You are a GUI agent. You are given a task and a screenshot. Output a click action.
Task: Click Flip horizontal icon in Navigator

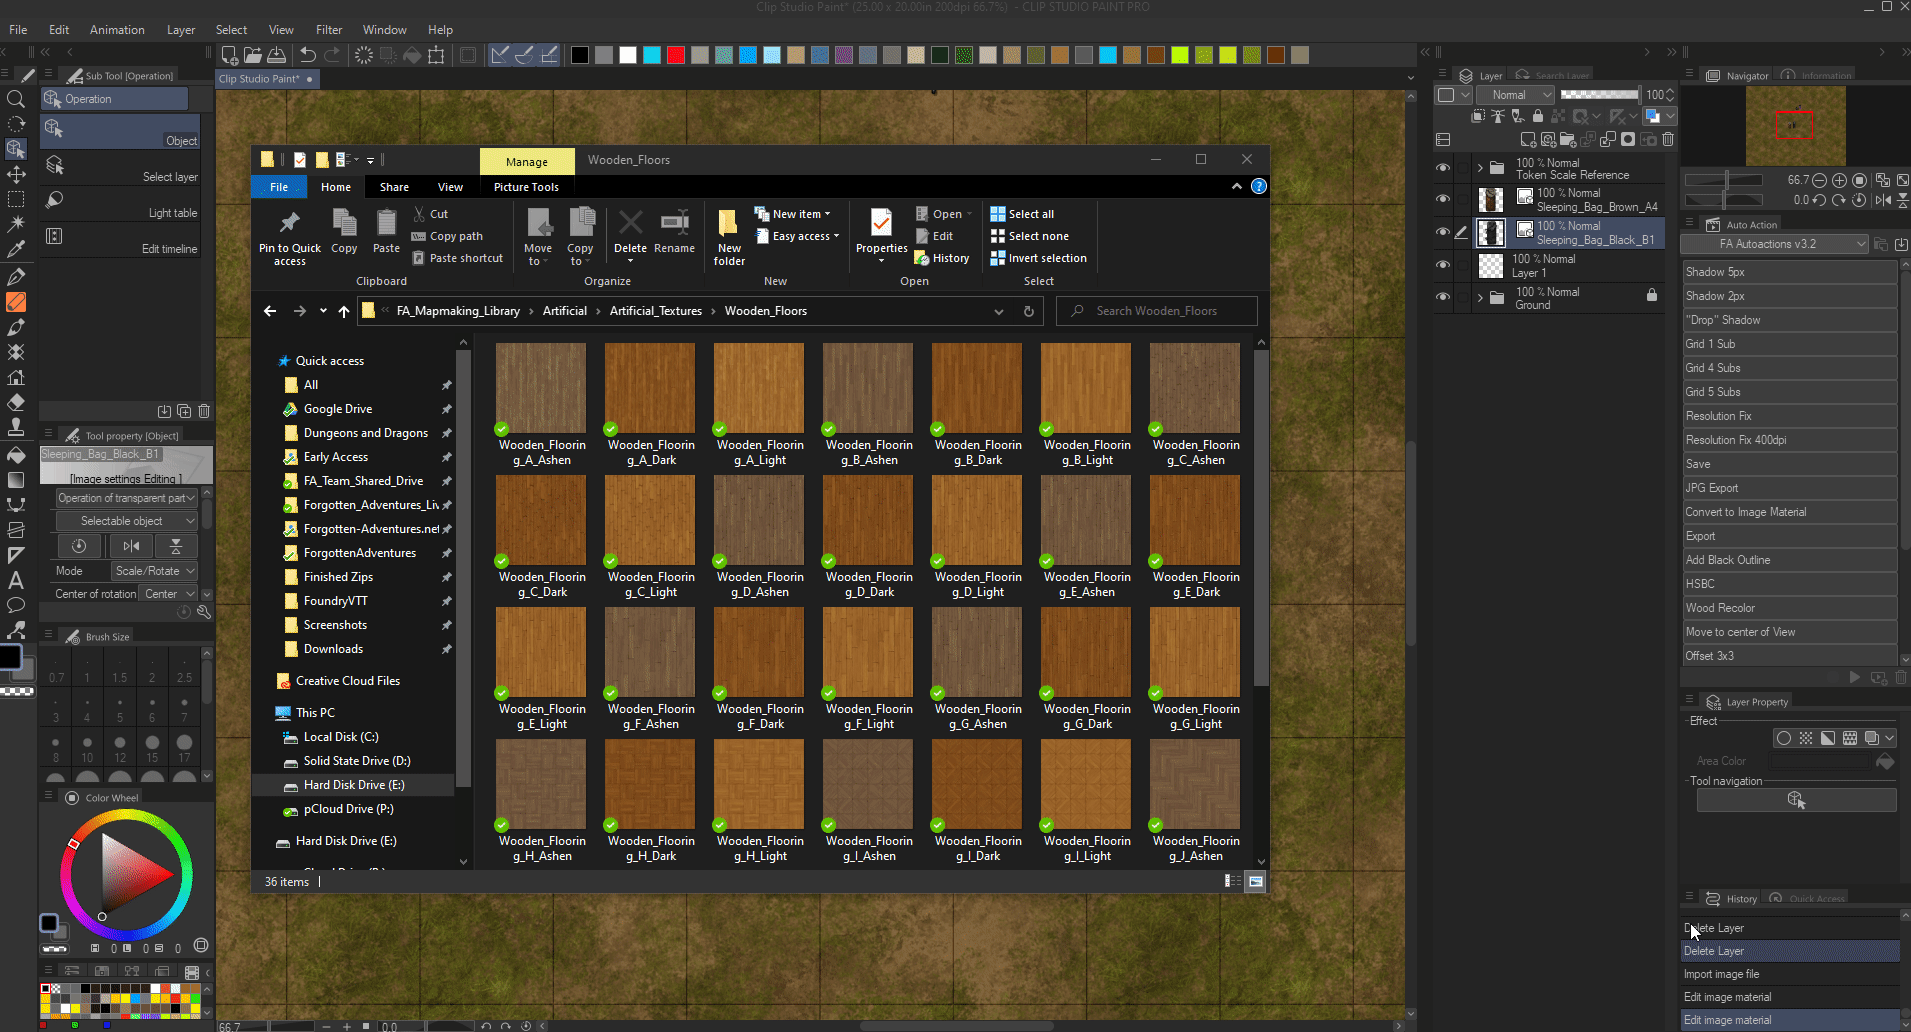[x=1883, y=200]
